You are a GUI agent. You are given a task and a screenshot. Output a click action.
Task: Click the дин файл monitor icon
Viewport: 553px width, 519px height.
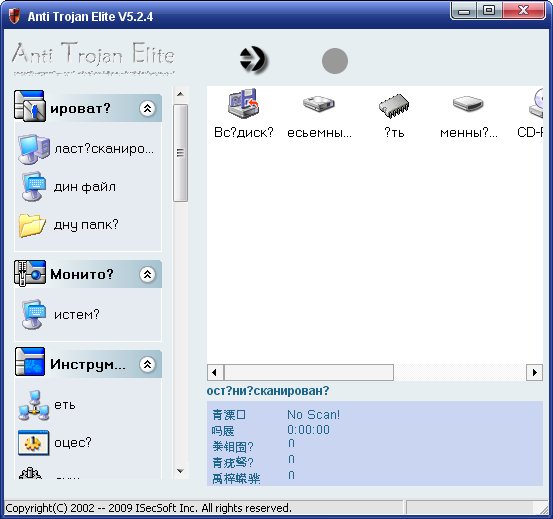click(34, 186)
